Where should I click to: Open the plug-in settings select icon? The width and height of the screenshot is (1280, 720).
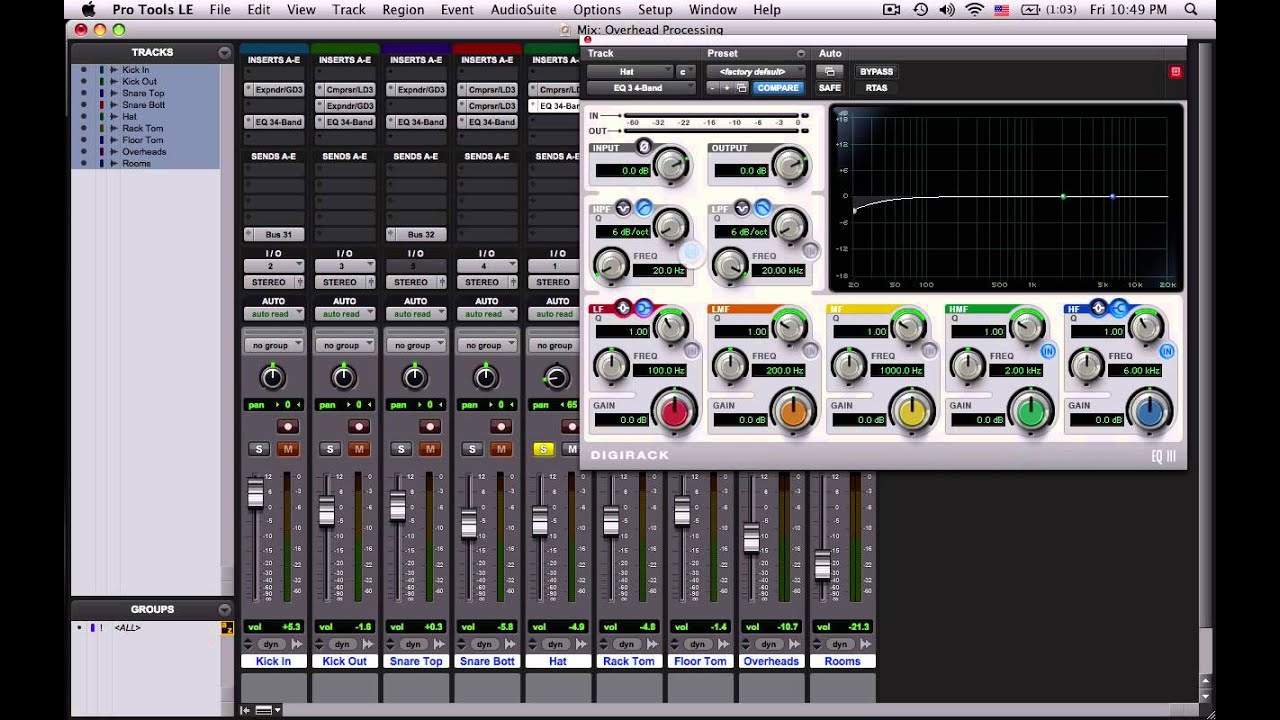click(x=741, y=88)
